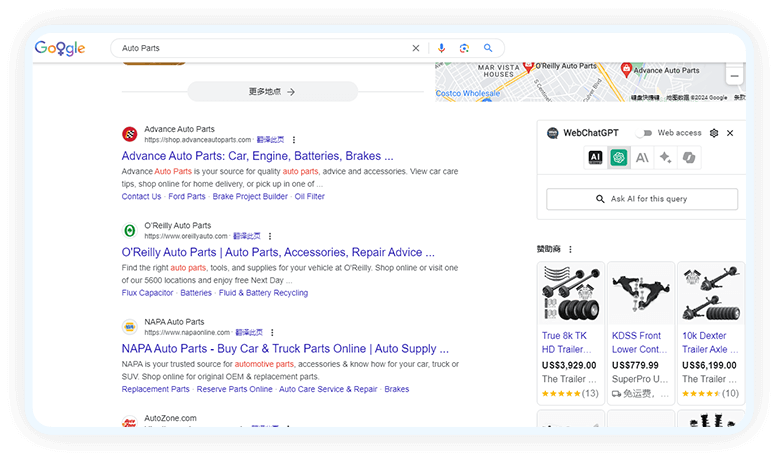Open the Batteries sitelink
779x460 pixels.
click(196, 293)
